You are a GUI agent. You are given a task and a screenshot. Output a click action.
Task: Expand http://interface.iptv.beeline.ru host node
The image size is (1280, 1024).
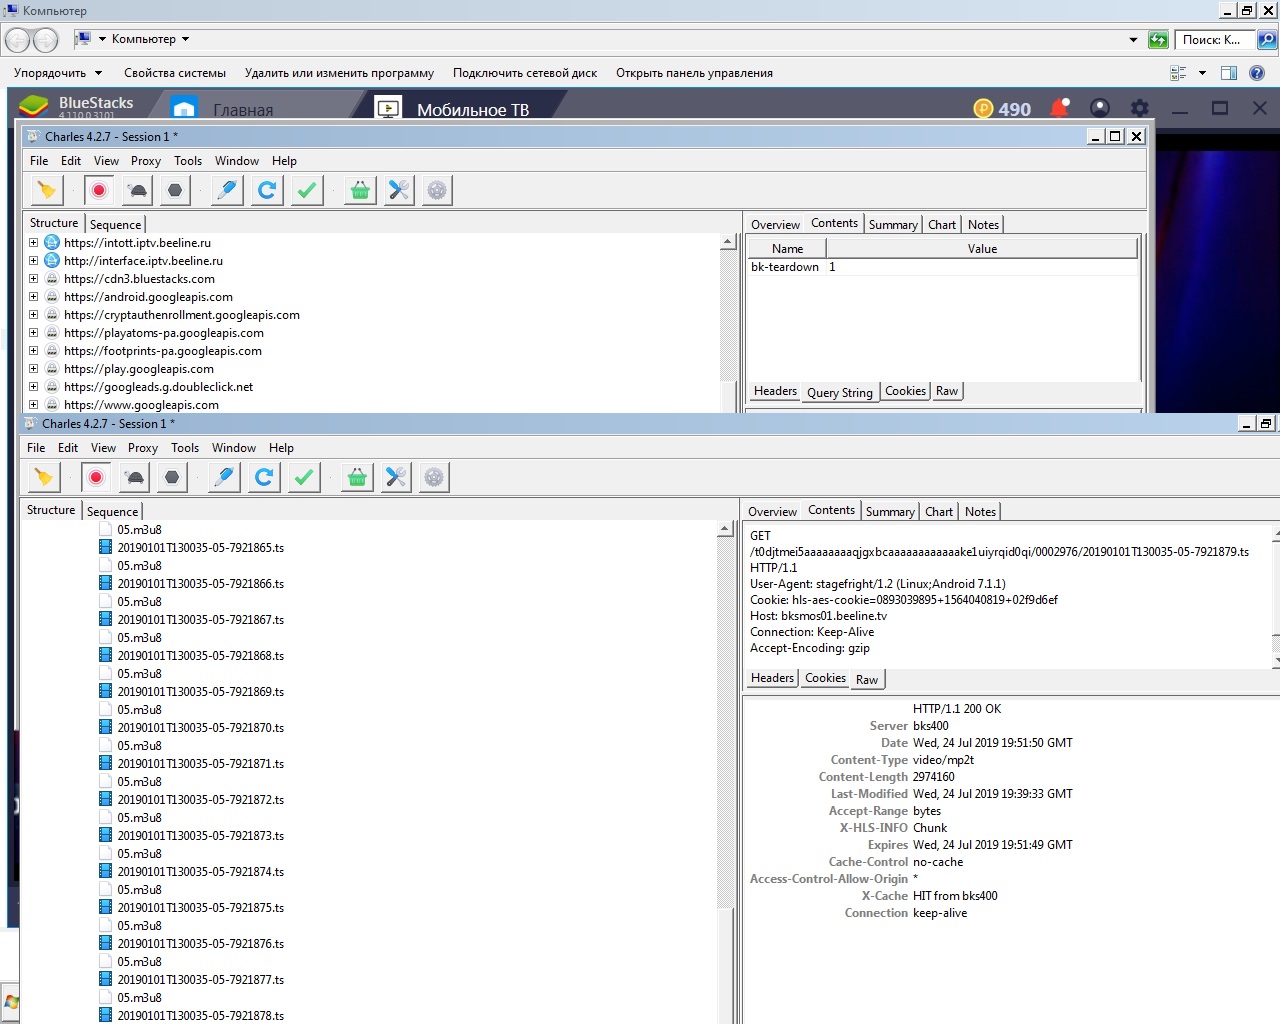(33, 261)
